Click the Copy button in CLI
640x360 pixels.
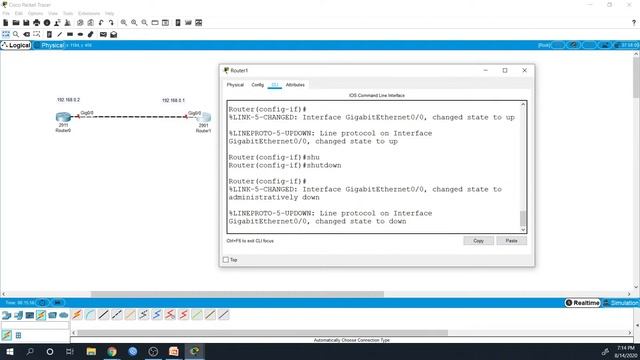(x=478, y=241)
